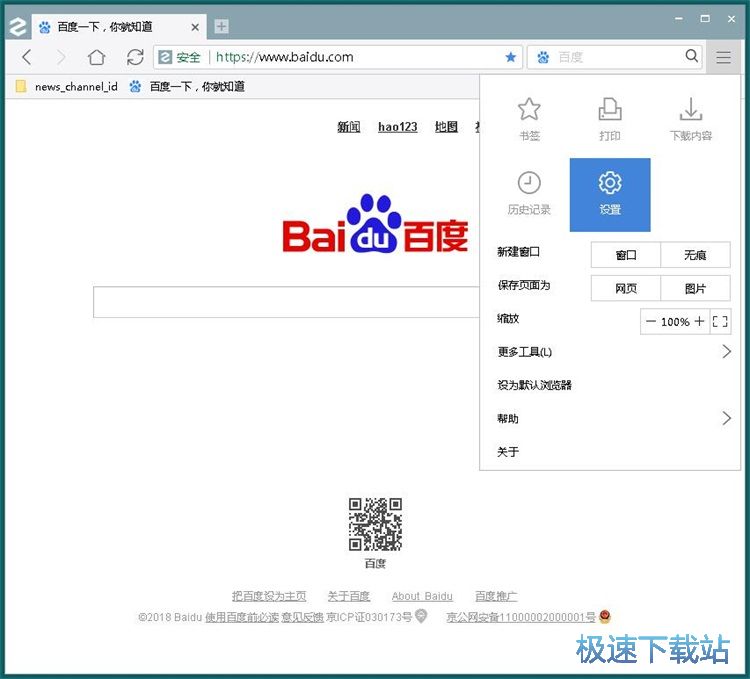Click the browser back arrow
This screenshot has height=679, width=750.
point(27,57)
